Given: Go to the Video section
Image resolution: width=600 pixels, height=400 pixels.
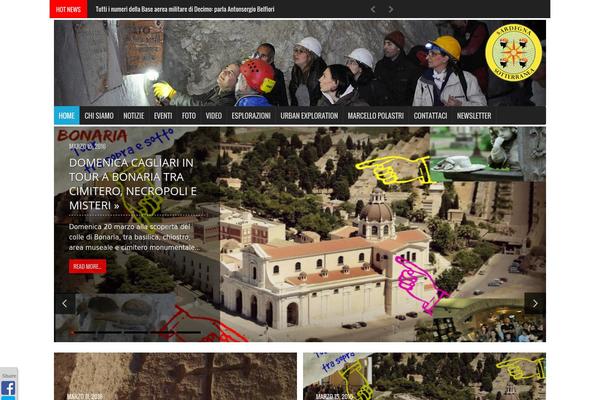Looking at the screenshot, I should coord(214,116).
